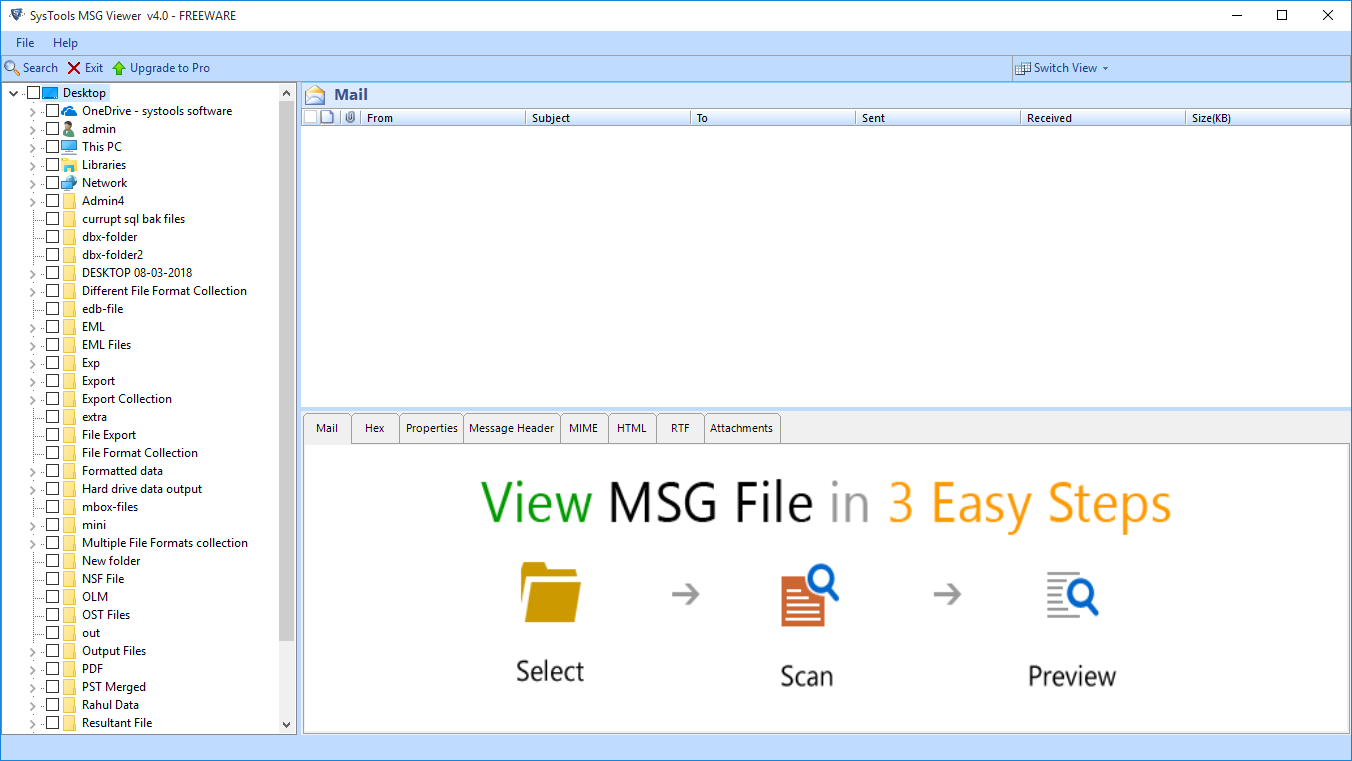The width and height of the screenshot is (1352, 761).
Task: Check the EML Files folder checkbox
Action: (52, 345)
